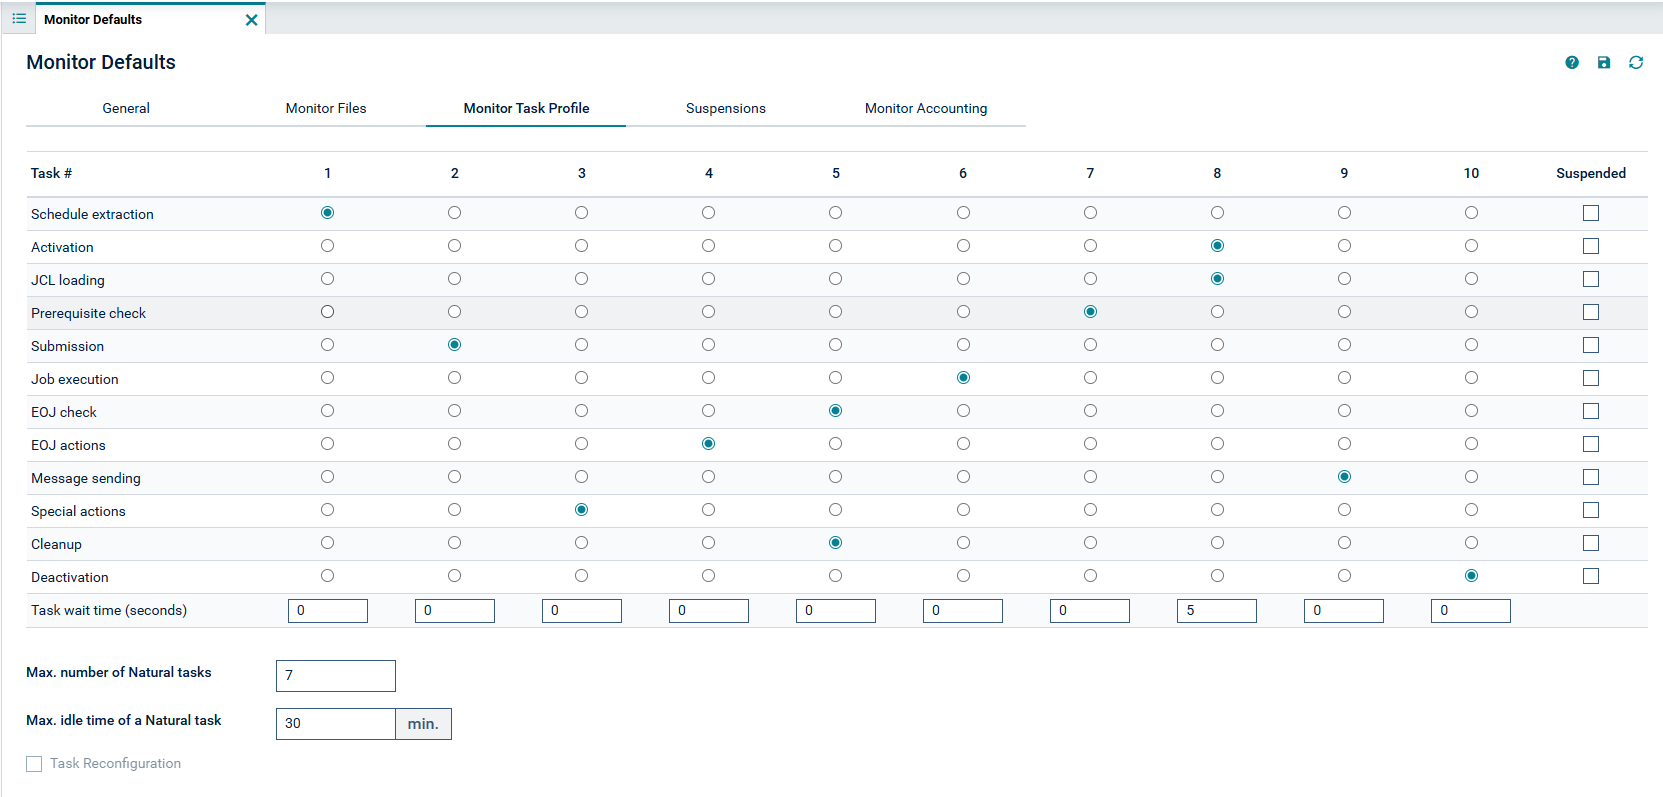The width and height of the screenshot is (1663, 797).
Task: Tick Suspended for Deactivation
Action: tap(1591, 576)
